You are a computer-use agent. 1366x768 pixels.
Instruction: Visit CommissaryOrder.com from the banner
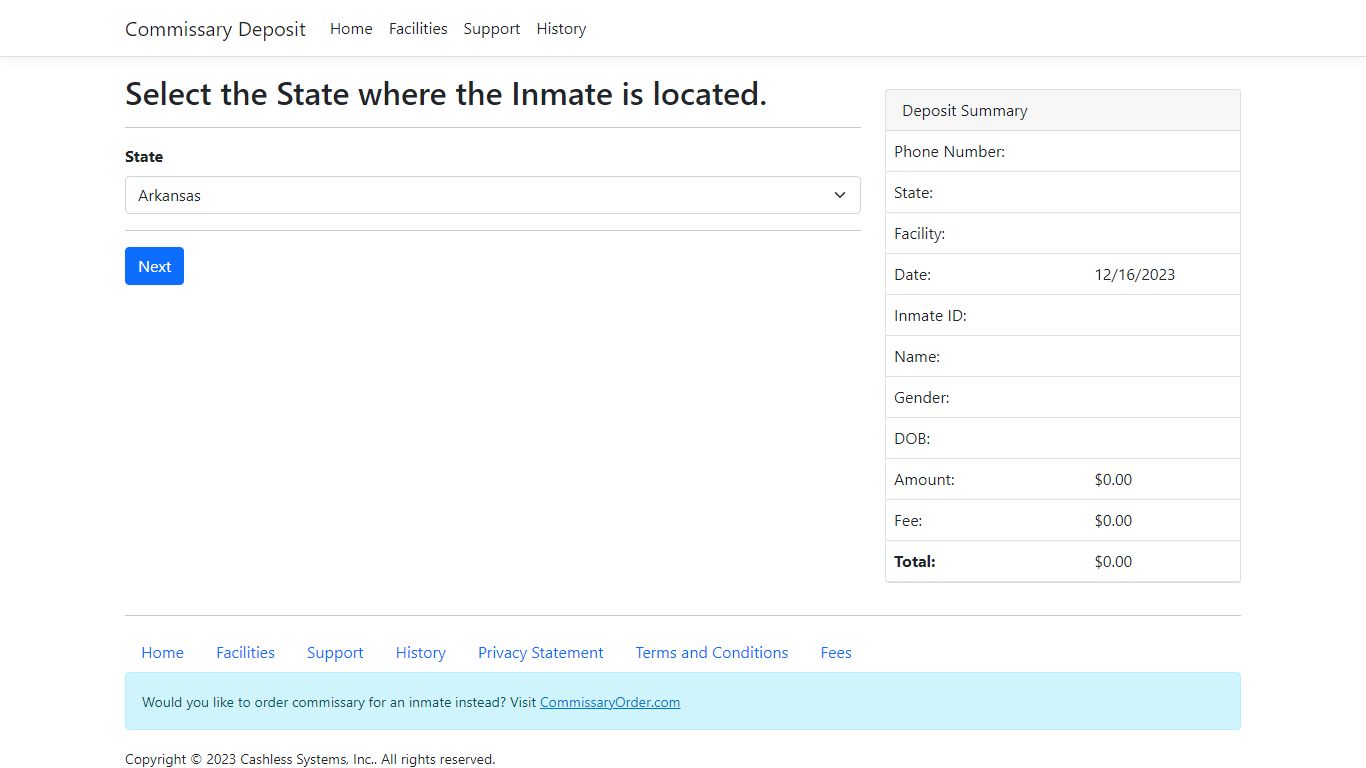tap(610, 702)
